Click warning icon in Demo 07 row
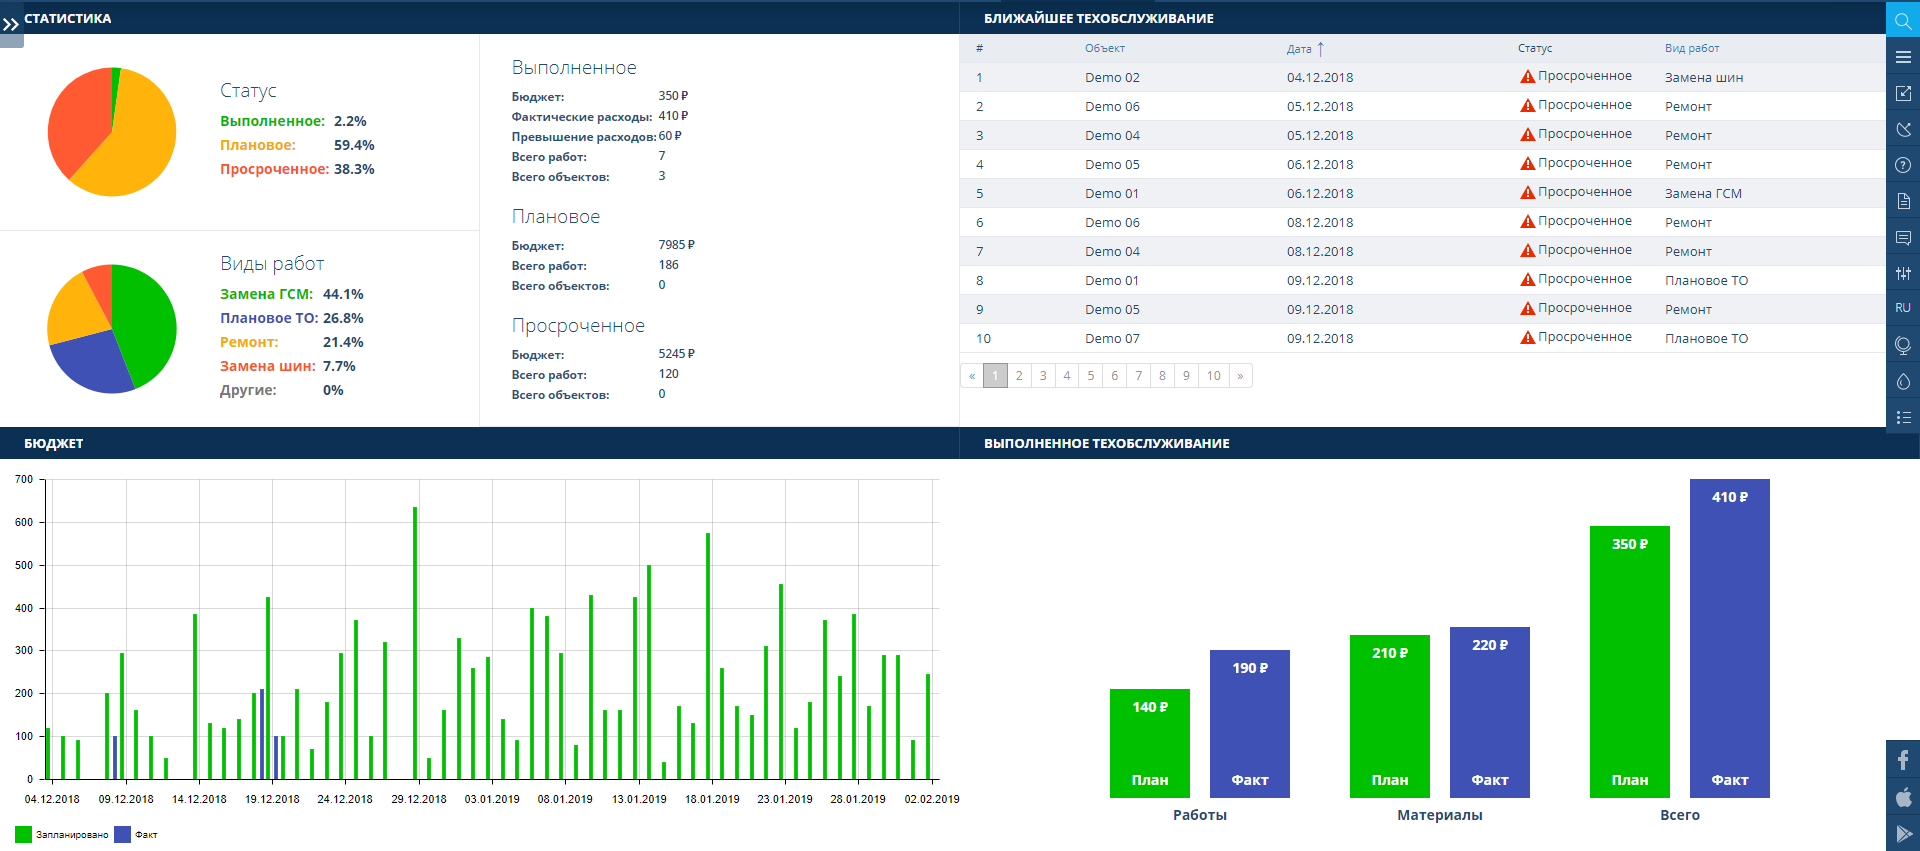This screenshot has width=1920, height=851. [1527, 338]
